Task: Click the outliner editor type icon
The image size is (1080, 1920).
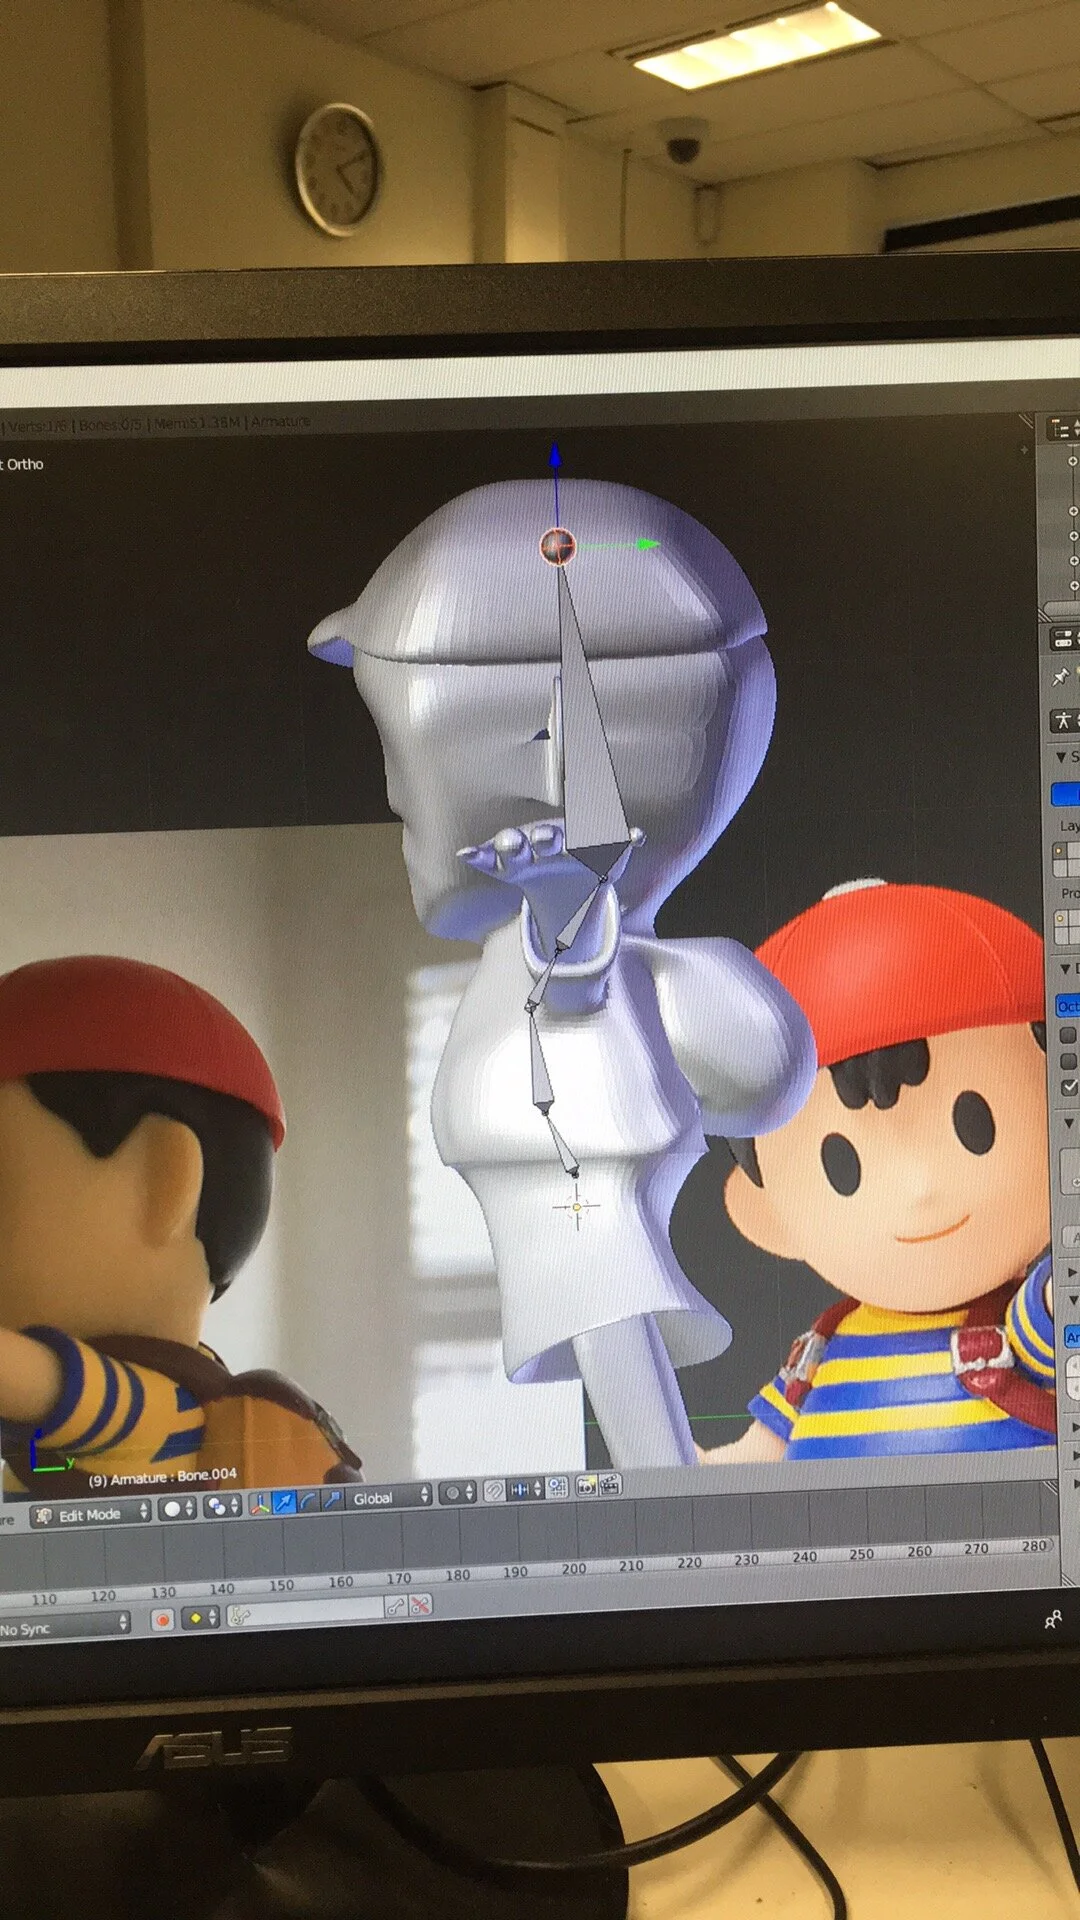Action: [1064, 429]
